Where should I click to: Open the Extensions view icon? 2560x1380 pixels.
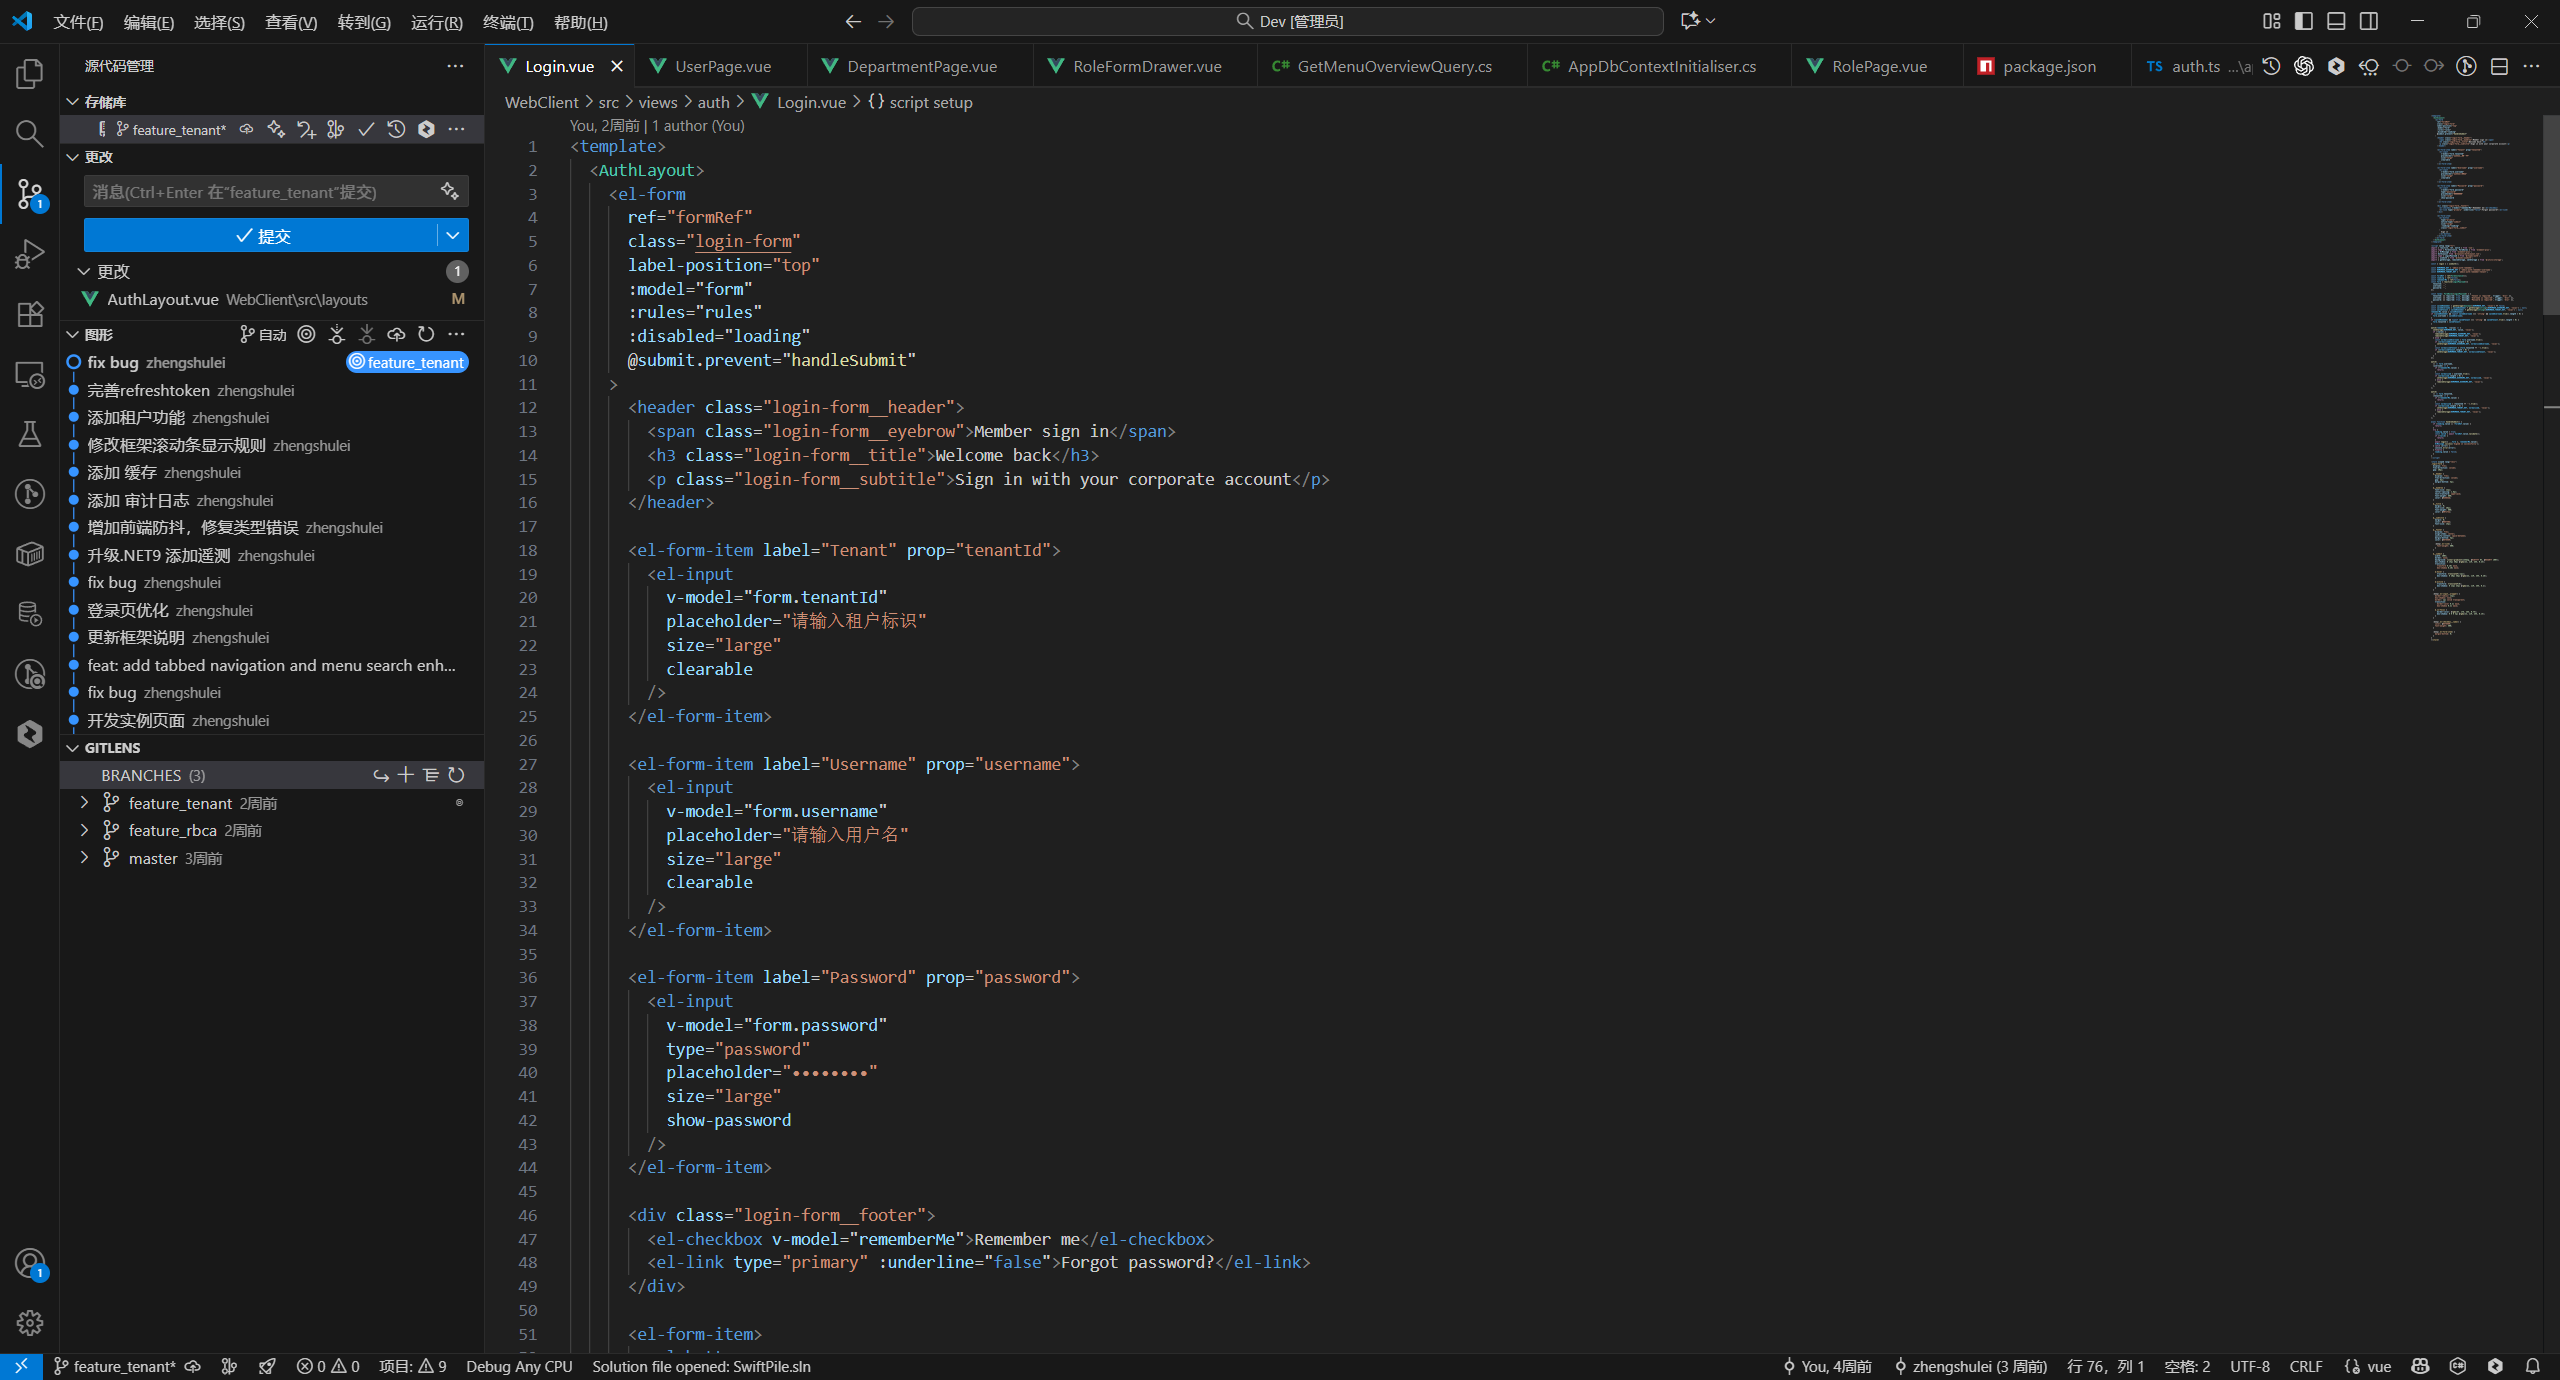coord(30,314)
